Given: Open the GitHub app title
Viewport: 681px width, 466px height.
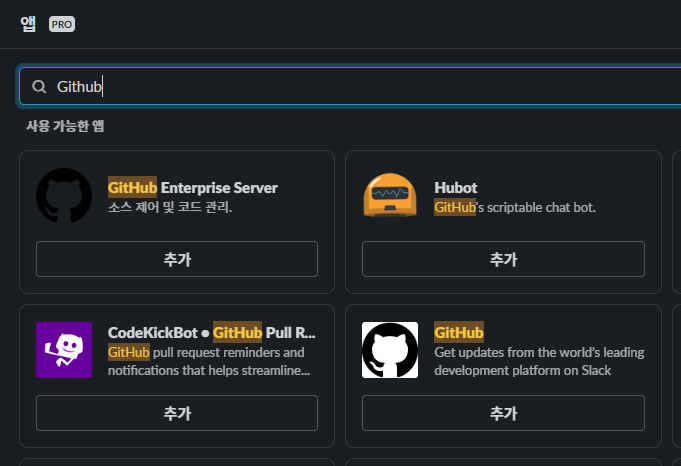Looking at the screenshot, I should tap(459, 333).
